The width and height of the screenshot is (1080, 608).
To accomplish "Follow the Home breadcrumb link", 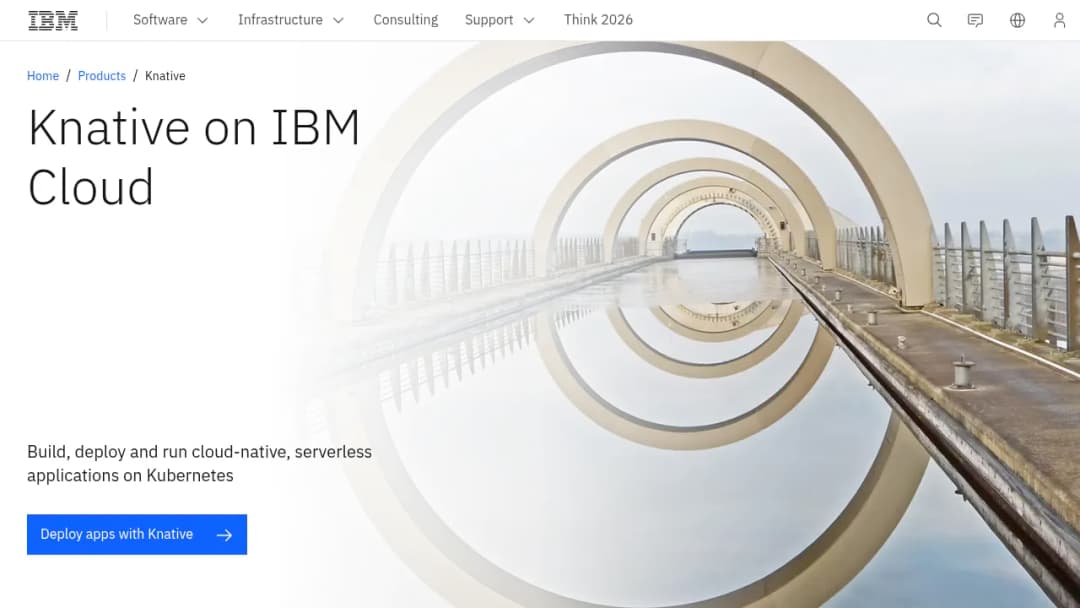I will click(x=43, y=76).
